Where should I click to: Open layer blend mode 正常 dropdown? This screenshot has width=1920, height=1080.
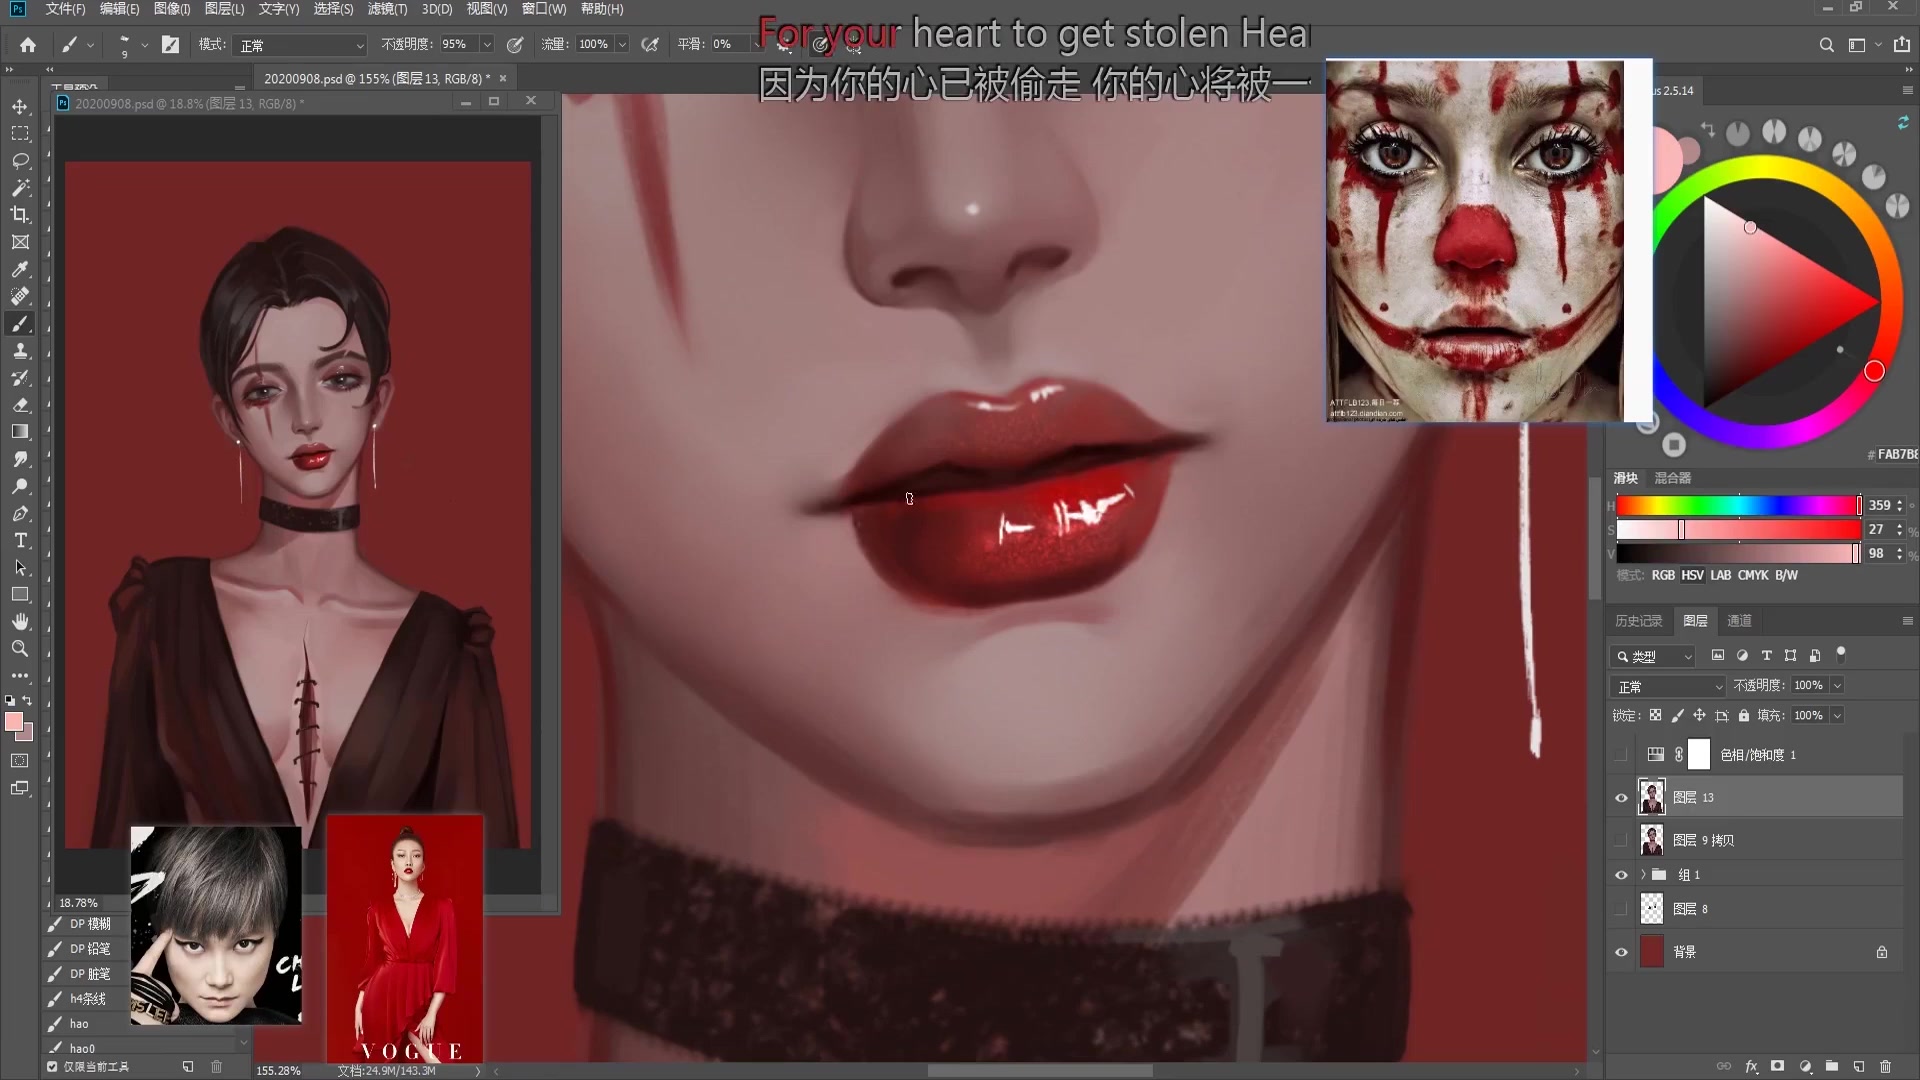tap(1668, 686)
